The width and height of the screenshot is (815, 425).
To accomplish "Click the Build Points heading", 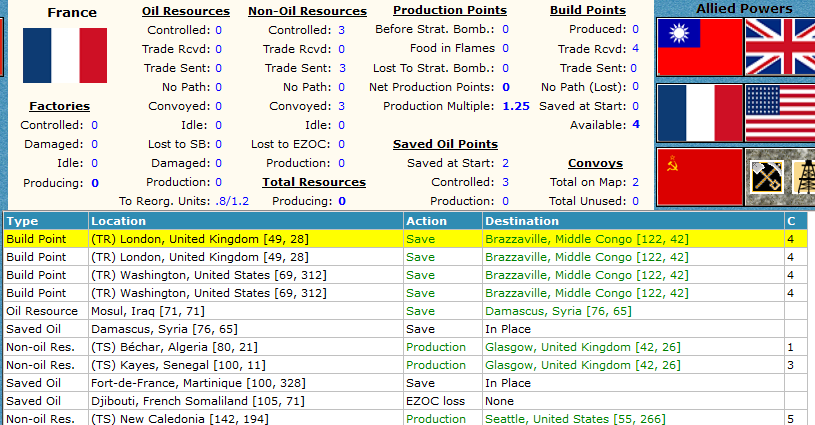I will point(588,10).
